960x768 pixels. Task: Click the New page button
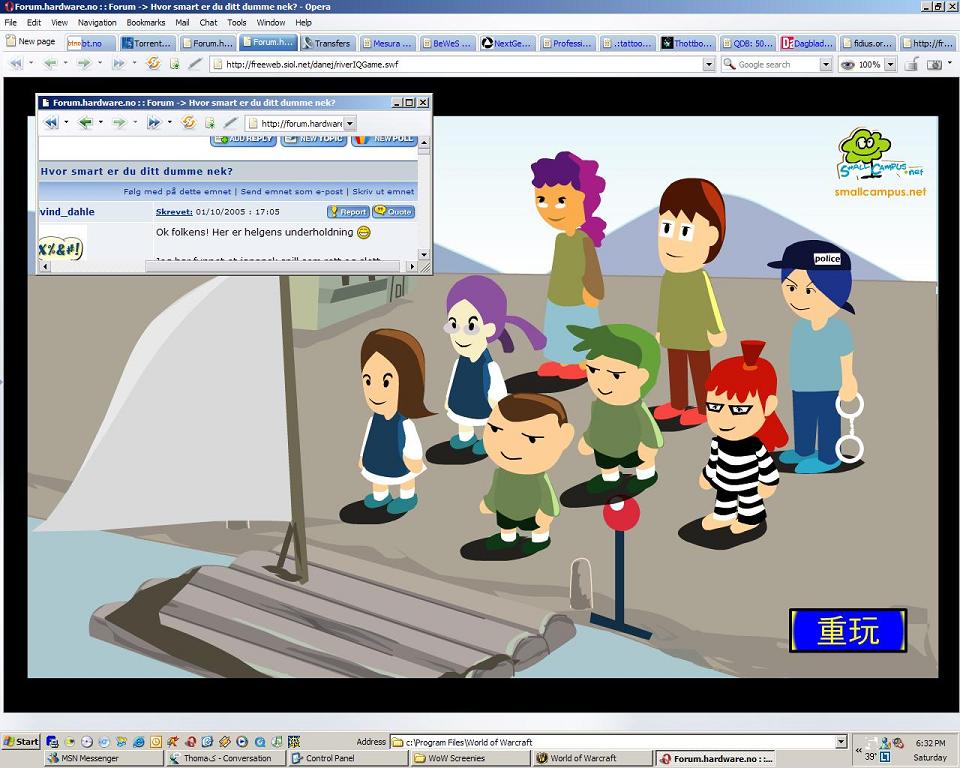point(31,42)
